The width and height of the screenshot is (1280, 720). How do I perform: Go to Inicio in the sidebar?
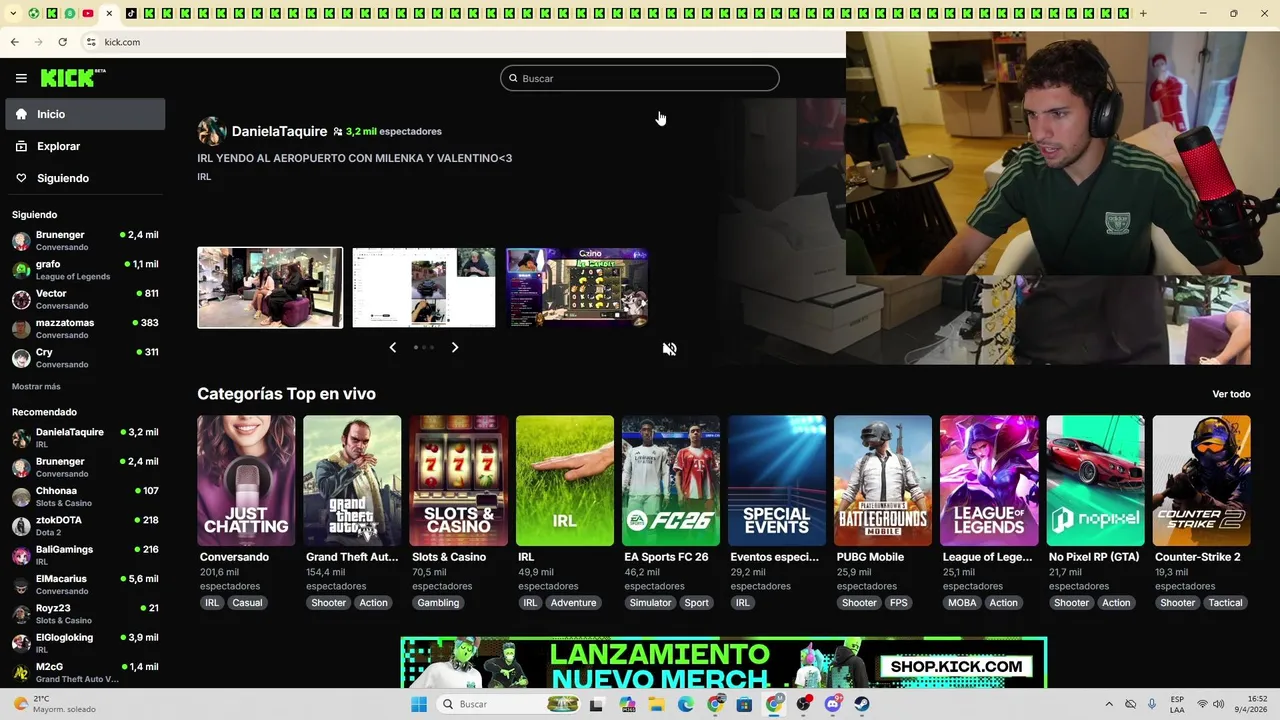[x=85, y=114]
